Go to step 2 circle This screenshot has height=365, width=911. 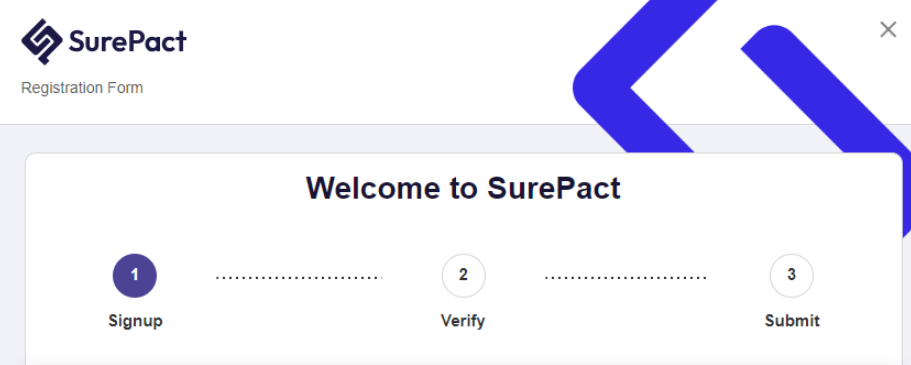[x=464, y=275]
